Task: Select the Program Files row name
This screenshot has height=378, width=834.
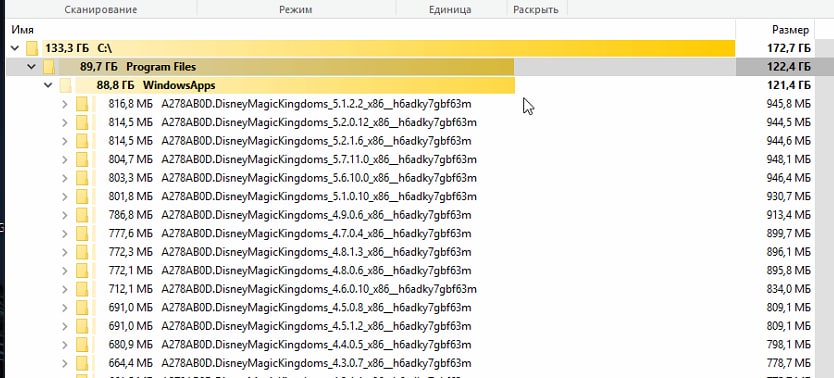Action: pos(161,67)
